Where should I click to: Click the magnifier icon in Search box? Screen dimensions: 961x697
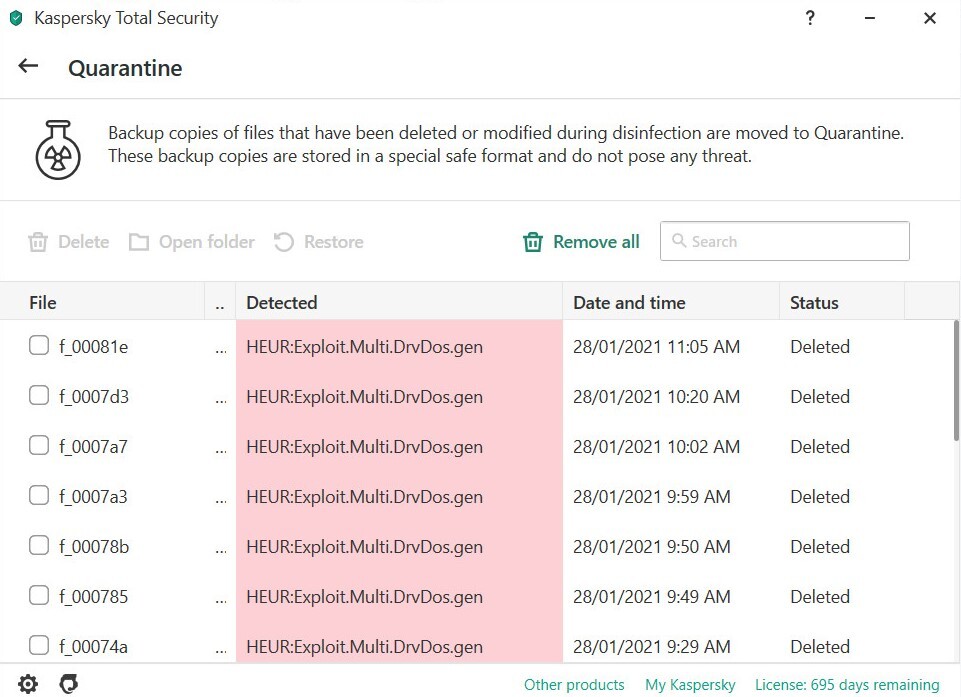point(678,240)
